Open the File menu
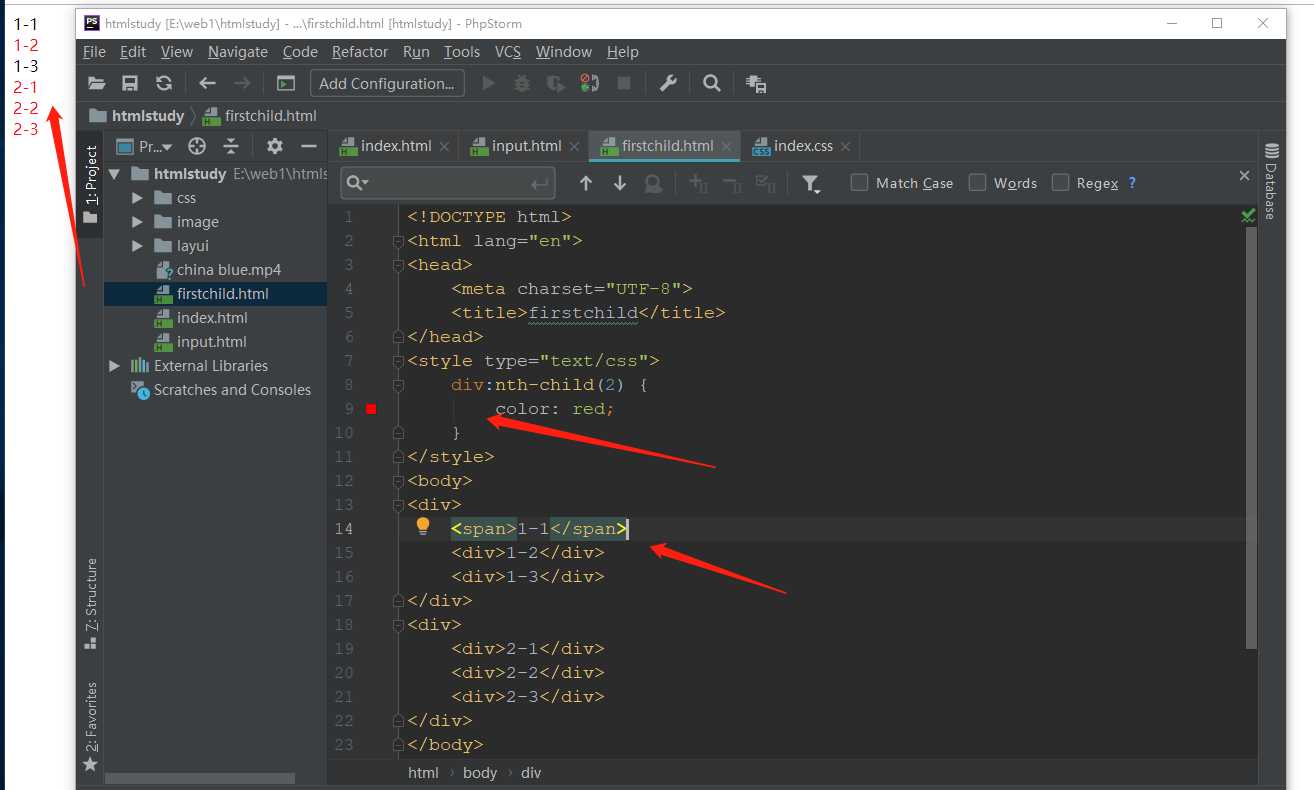Viewport: 1314px width, 790px height. [x=95, y=52]
